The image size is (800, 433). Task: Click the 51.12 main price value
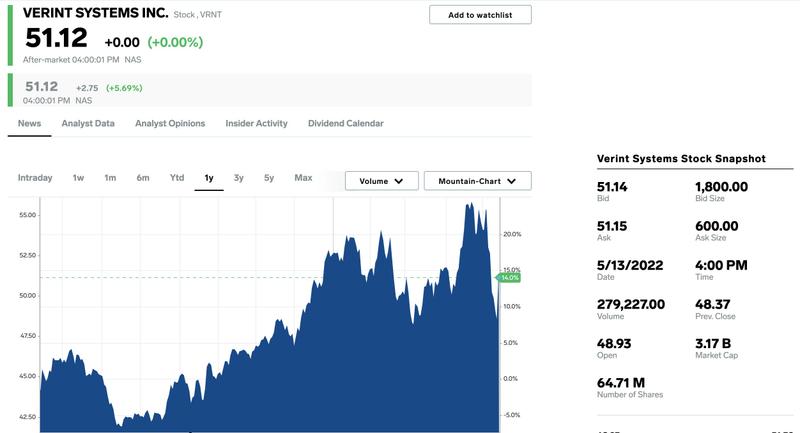click(56, 38)
